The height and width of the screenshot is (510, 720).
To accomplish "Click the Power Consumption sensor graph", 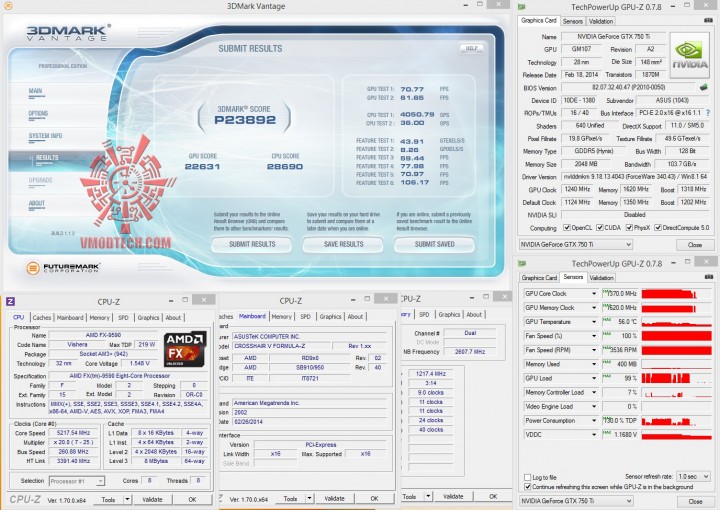I will [x=676, y=420].
